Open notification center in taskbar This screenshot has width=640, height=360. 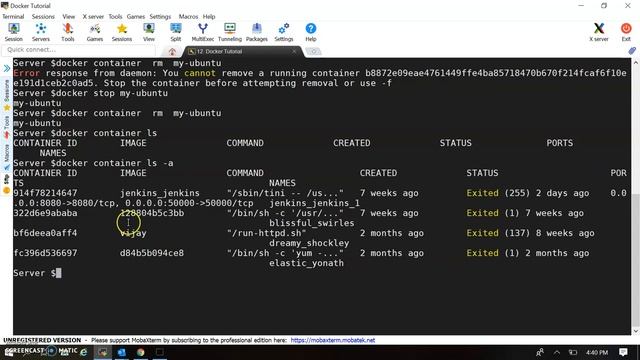click(x=623, y=352)
